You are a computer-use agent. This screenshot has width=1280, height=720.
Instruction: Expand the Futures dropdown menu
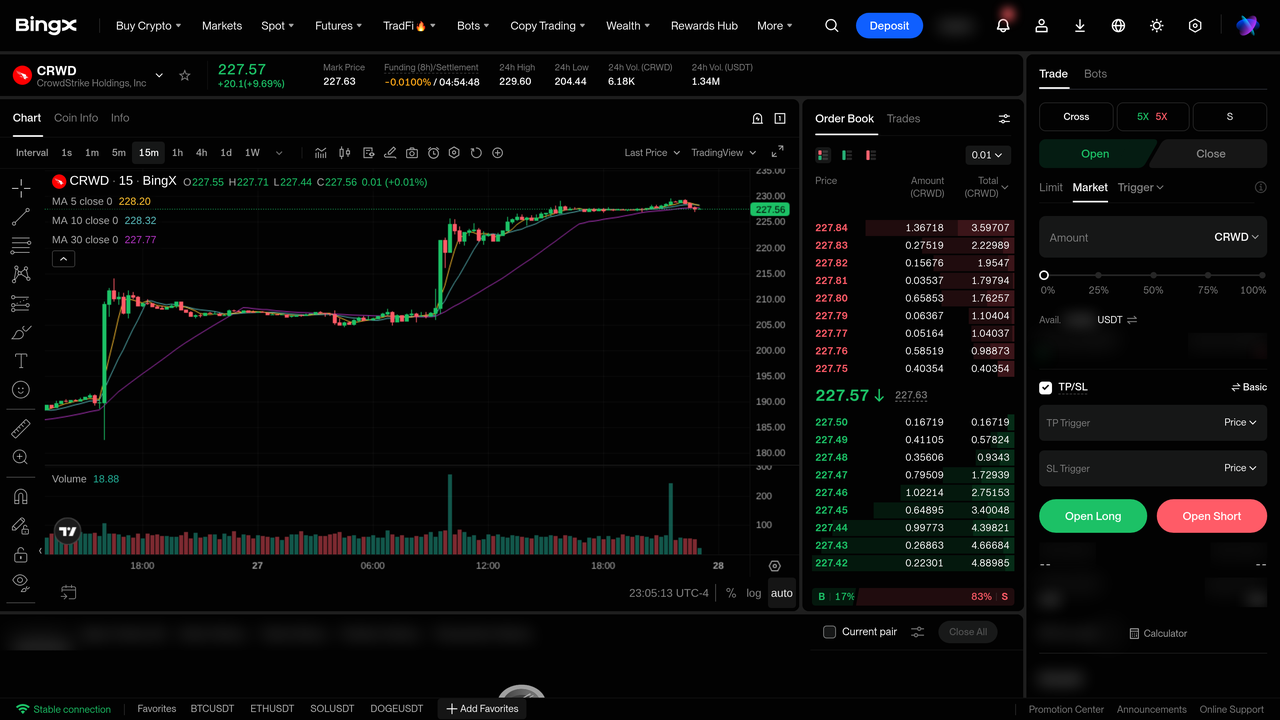pyautogui.click(x=338, y=26)
